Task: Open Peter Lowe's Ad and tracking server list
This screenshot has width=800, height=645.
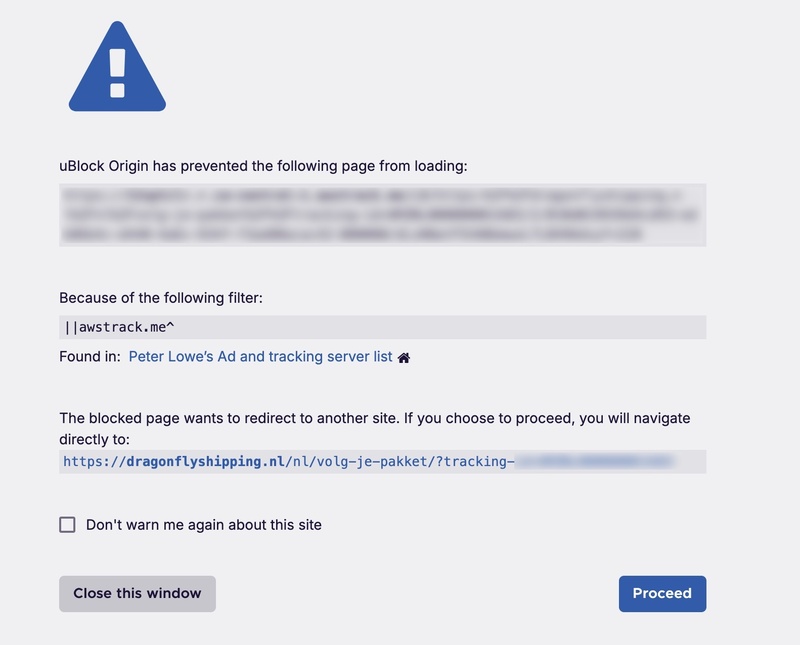Action: [260, 356]
